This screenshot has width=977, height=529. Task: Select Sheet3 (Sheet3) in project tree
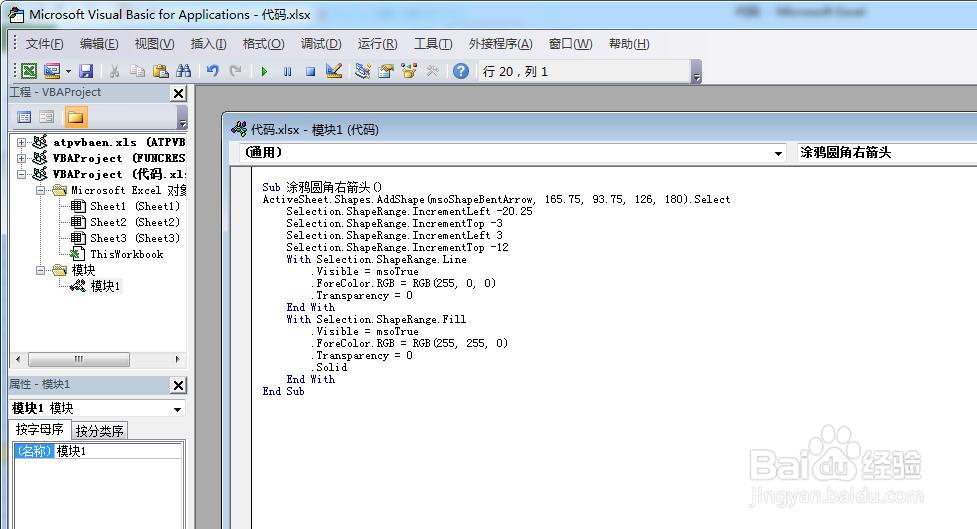click(135, 239)
